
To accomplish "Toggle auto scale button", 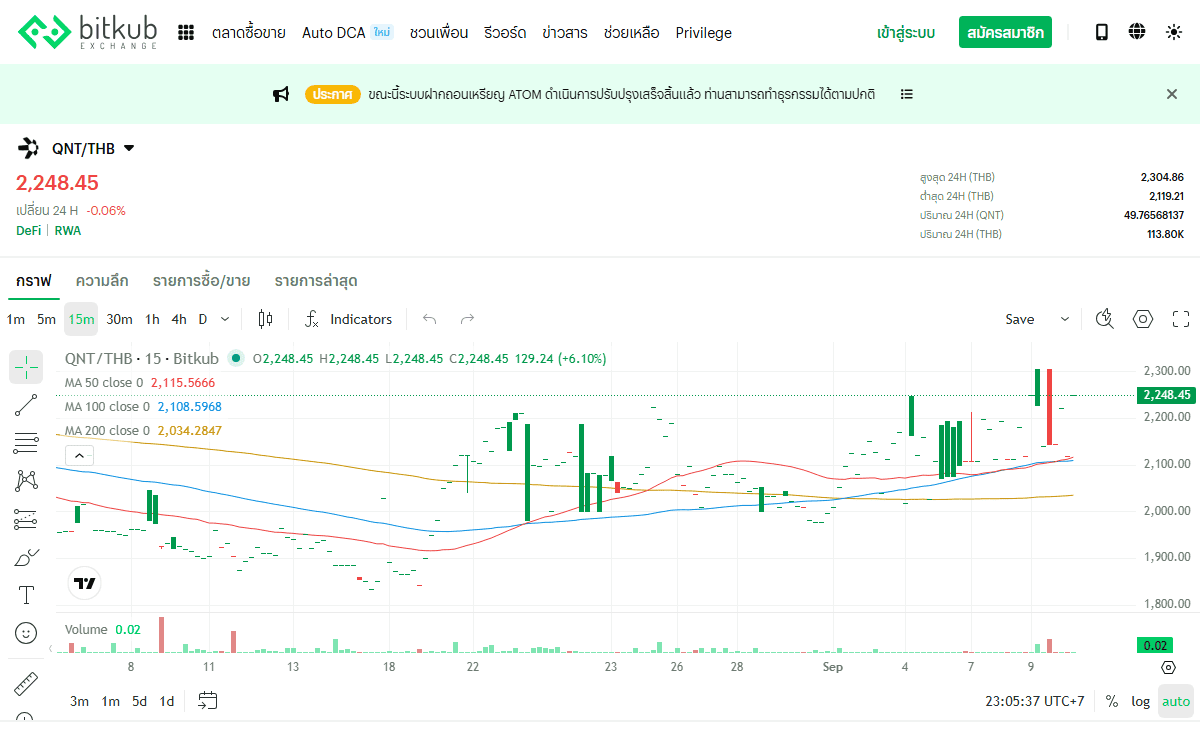I will (1176, 701).
